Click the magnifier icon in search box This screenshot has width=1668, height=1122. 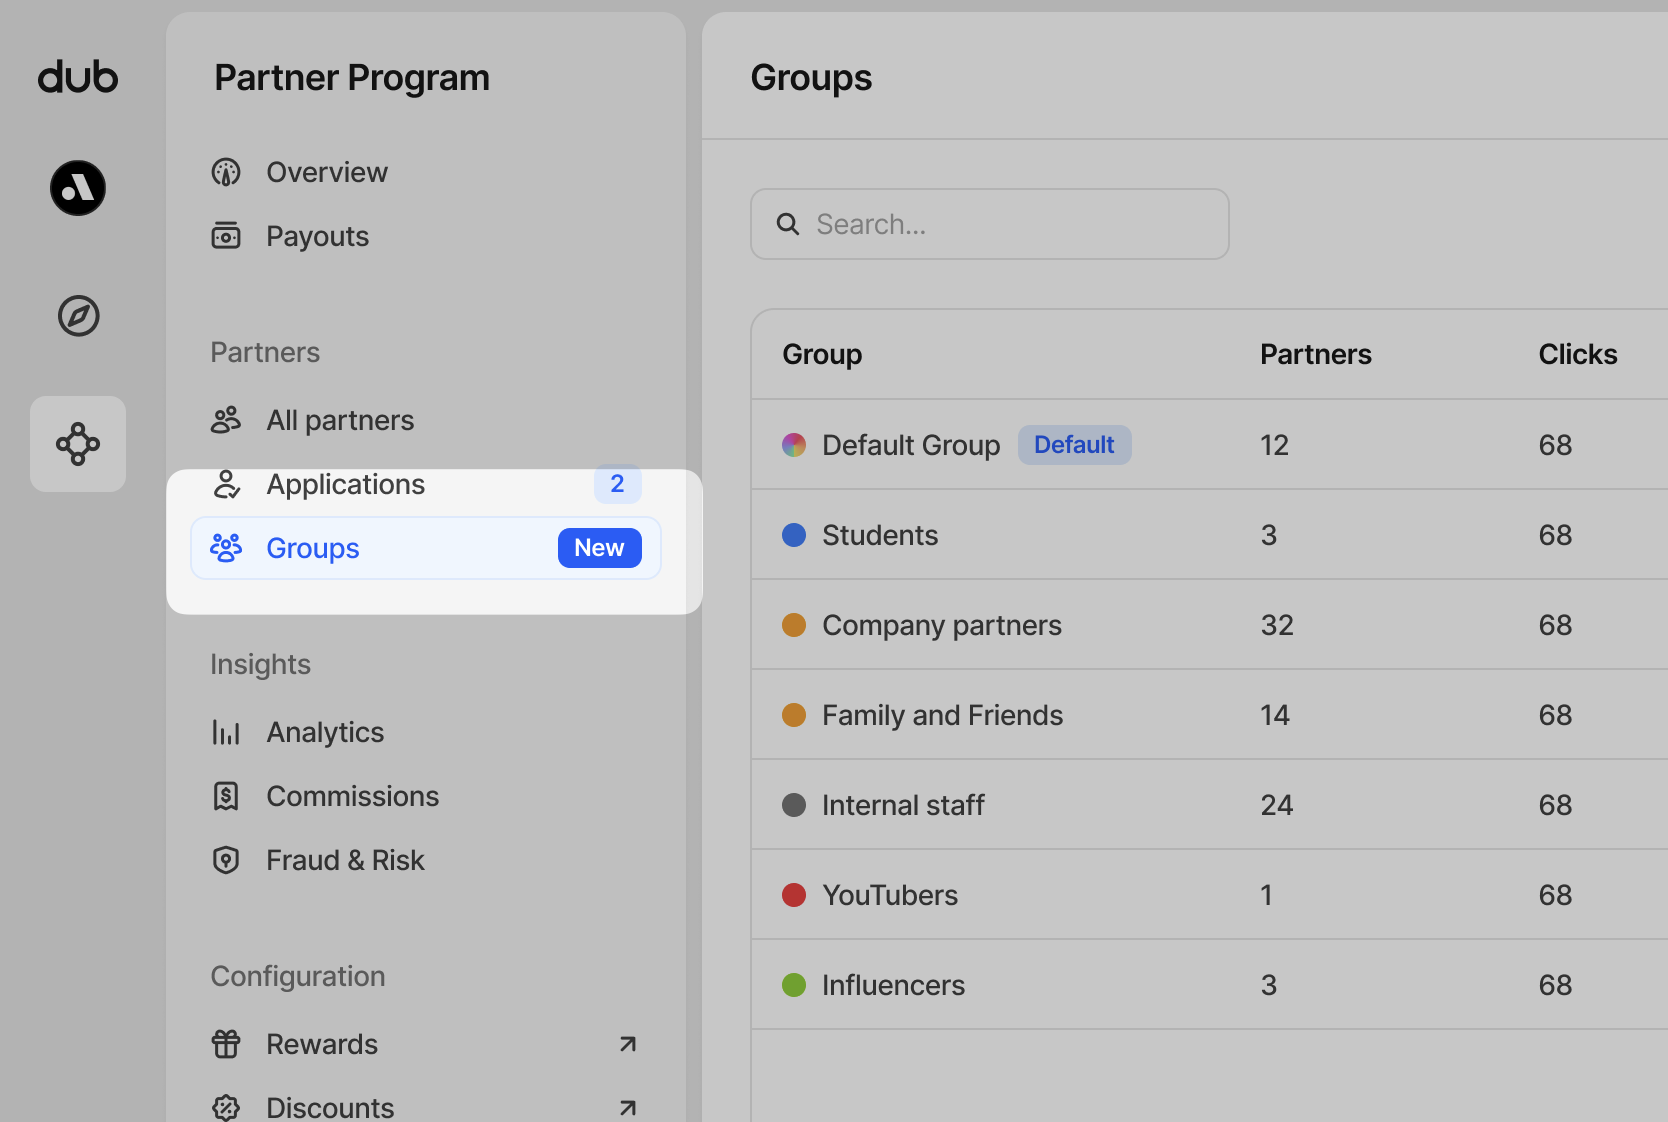coord(788,224)
